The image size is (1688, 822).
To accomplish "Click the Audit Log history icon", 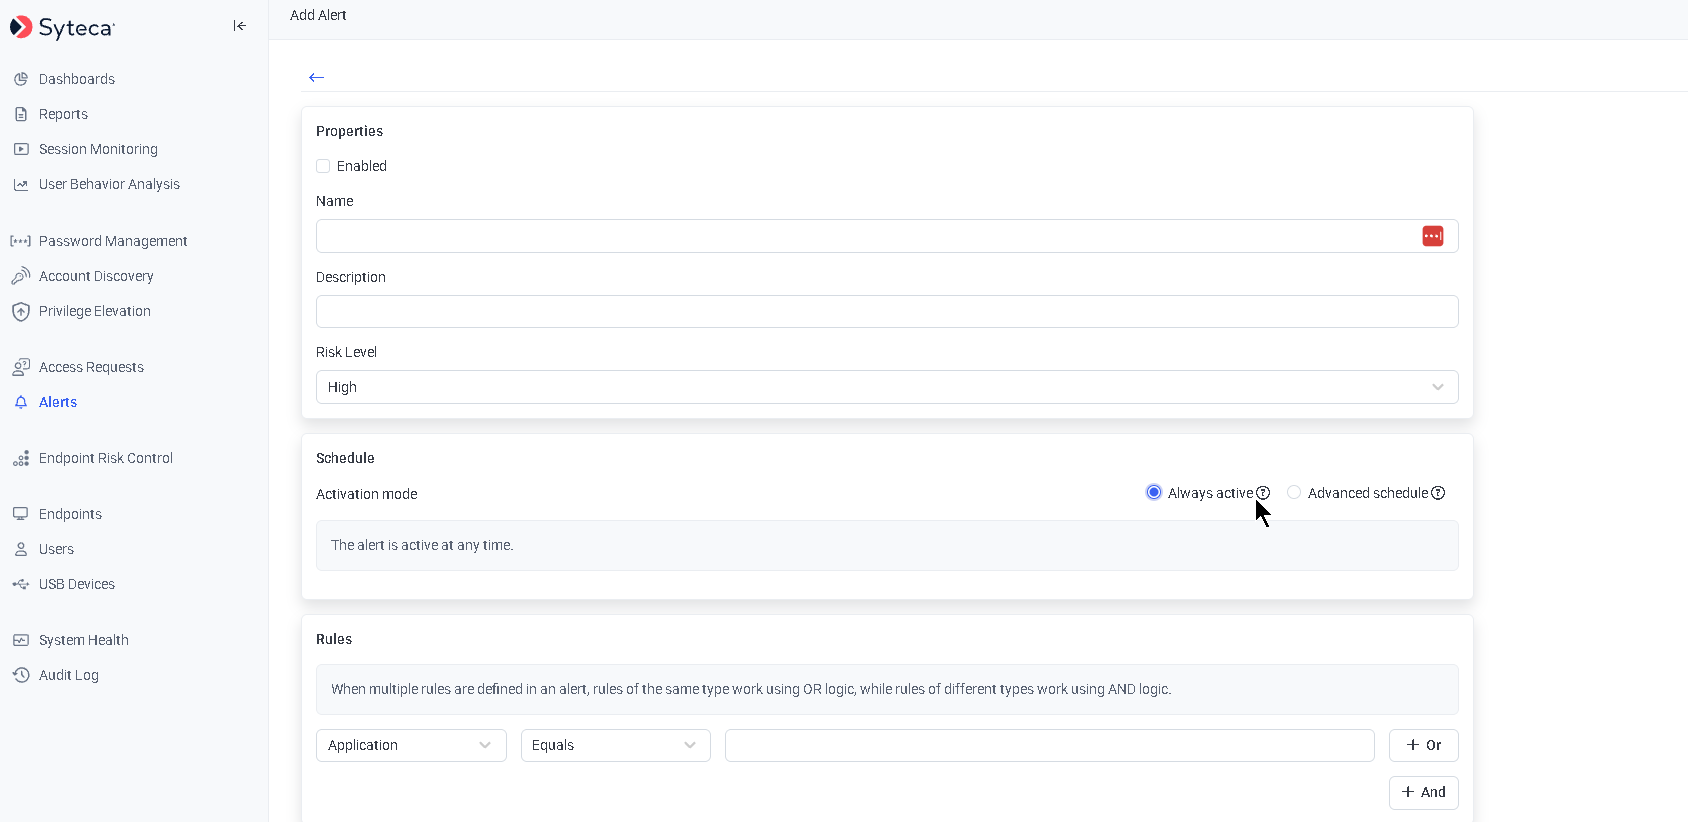I will click(x=21, y=675).
